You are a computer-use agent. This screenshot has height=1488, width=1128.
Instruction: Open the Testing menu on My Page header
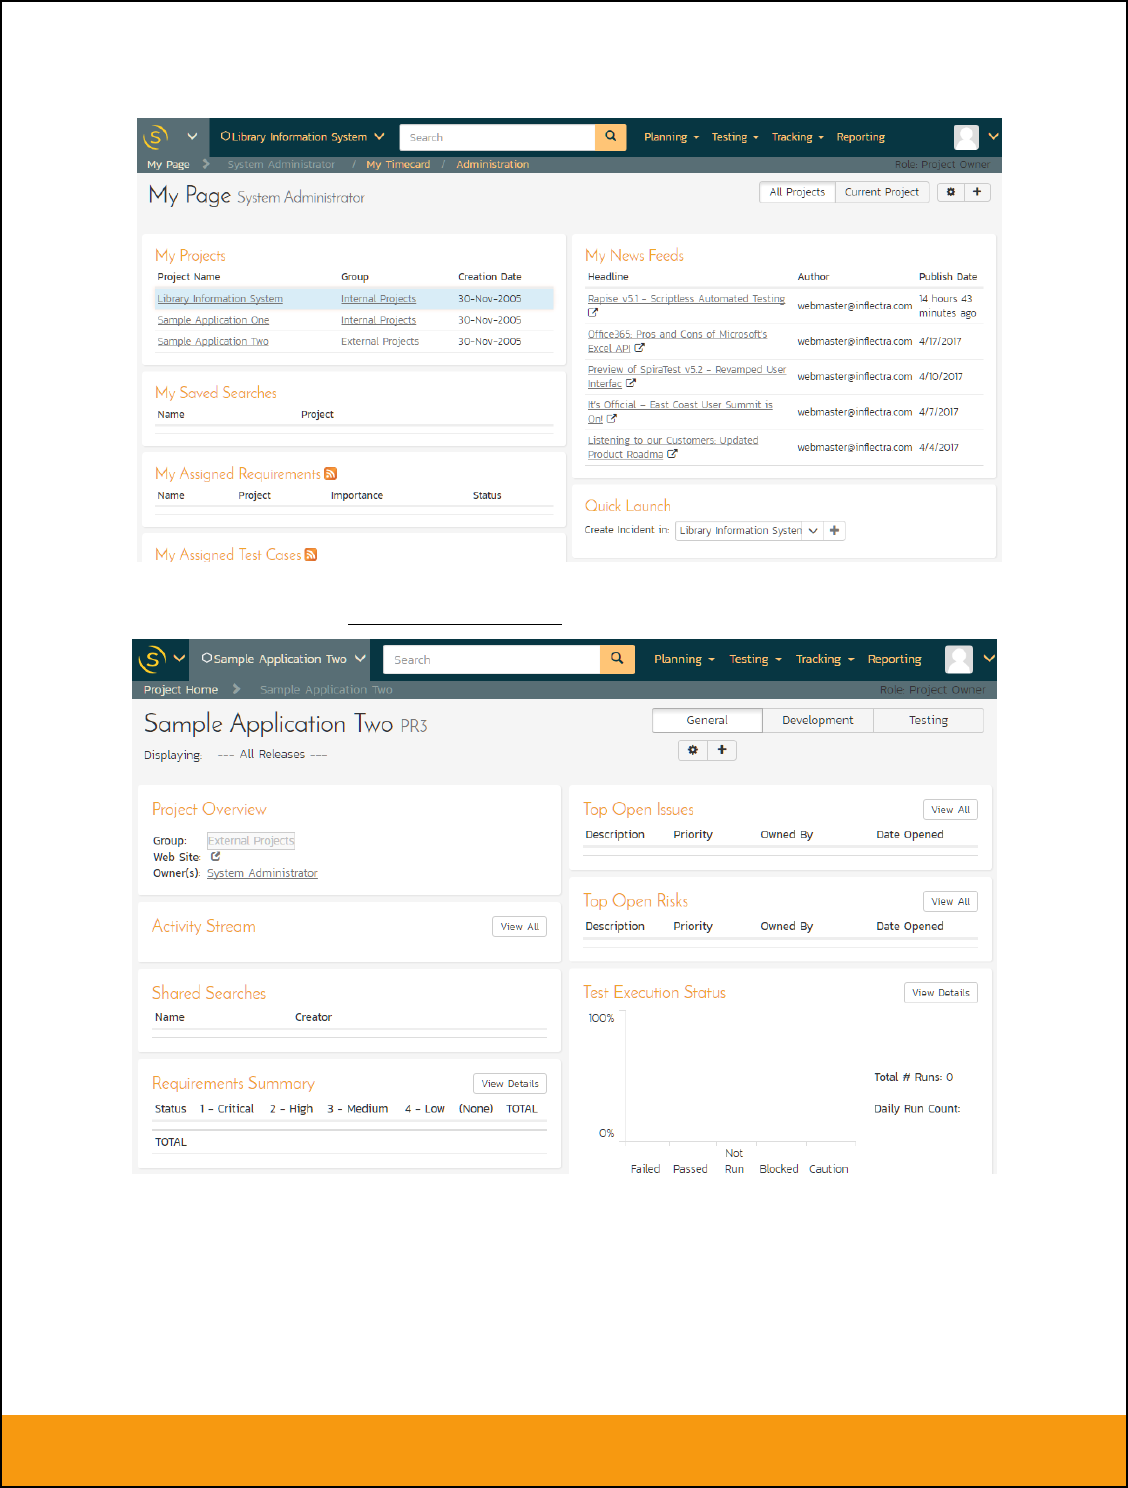coord(735,137)
